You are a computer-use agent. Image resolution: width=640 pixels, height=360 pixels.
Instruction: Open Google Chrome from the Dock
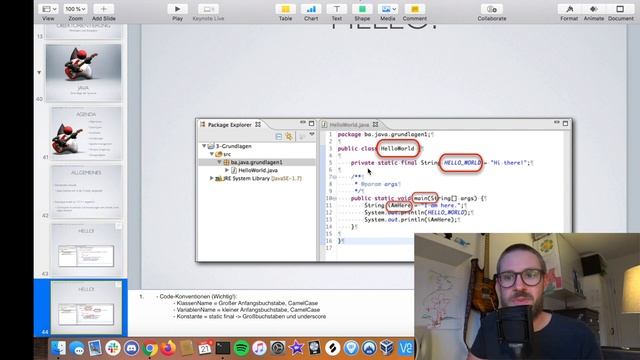coord(150,348)
